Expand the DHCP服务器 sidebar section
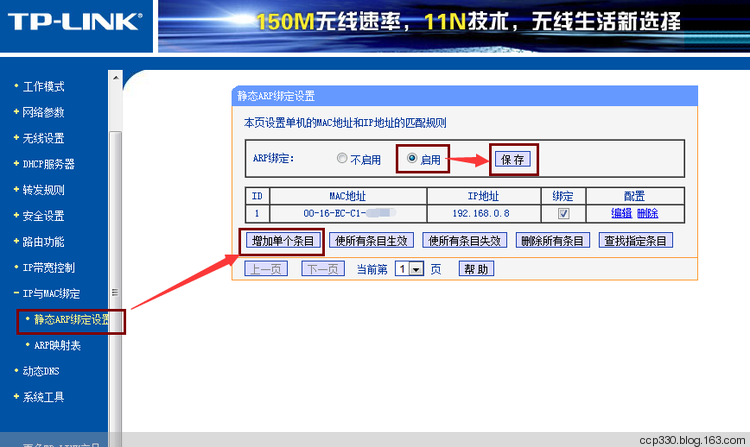Viewport: 750px width, 447px height. 48,164
